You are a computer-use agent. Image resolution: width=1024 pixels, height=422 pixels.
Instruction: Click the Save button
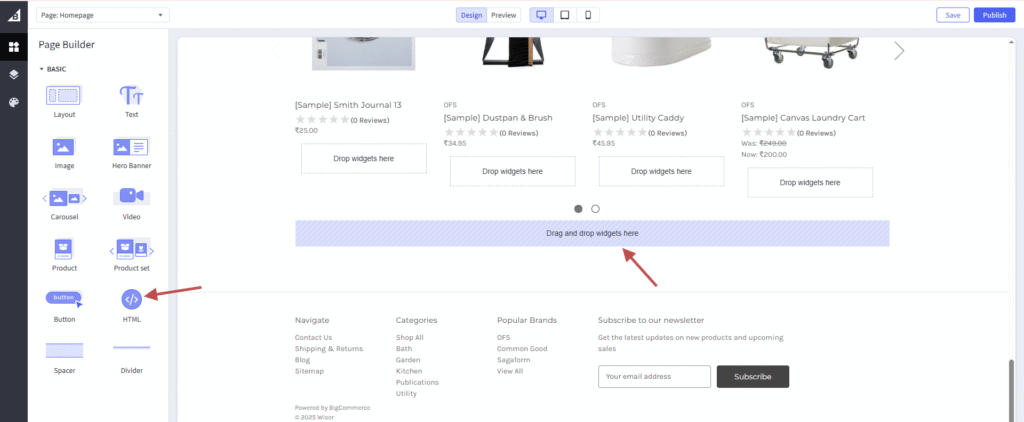tap(952, 15)
